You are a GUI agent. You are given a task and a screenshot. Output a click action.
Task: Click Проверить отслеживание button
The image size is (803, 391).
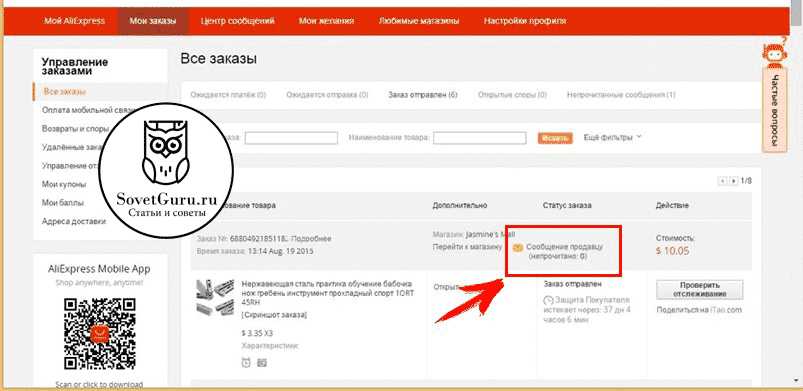pyautogui.click(x=700, y=290)
